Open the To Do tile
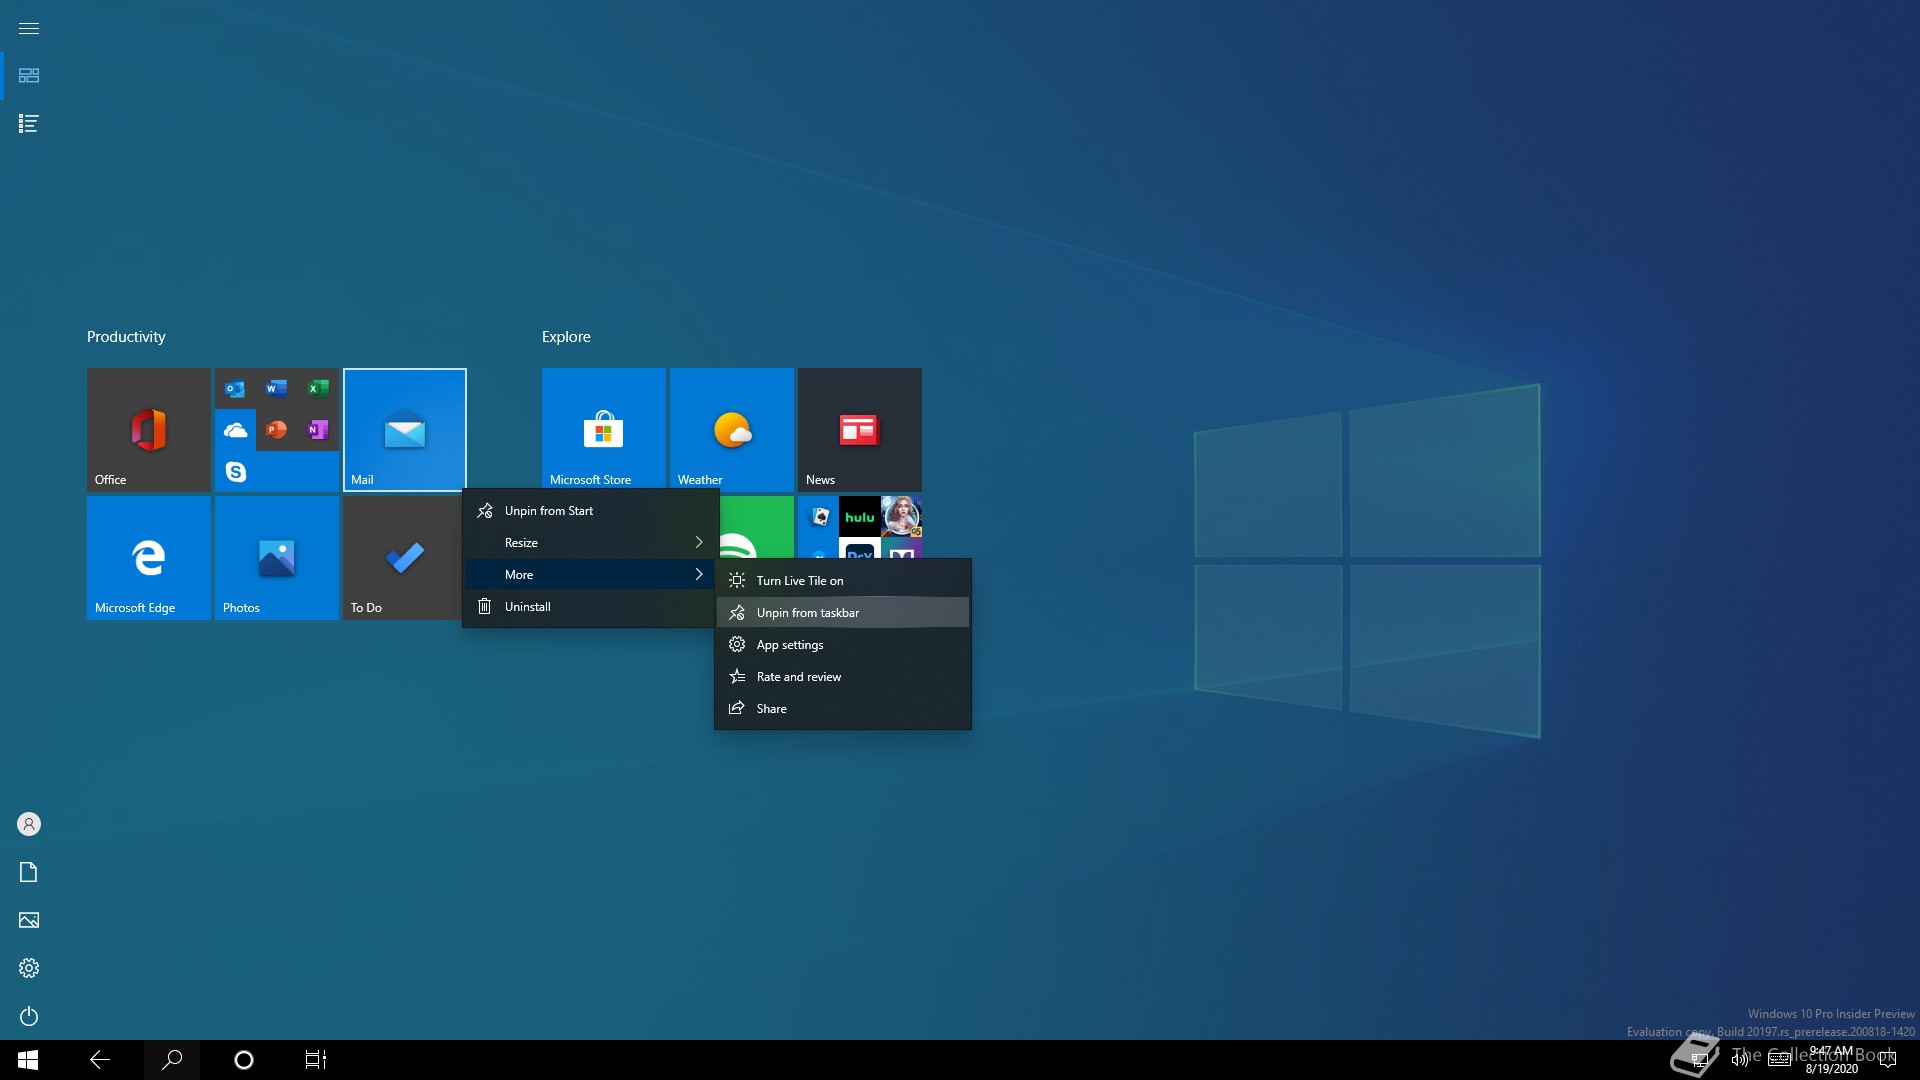Viewport: 1920px width, 1080px height. [x=402, y=557]
